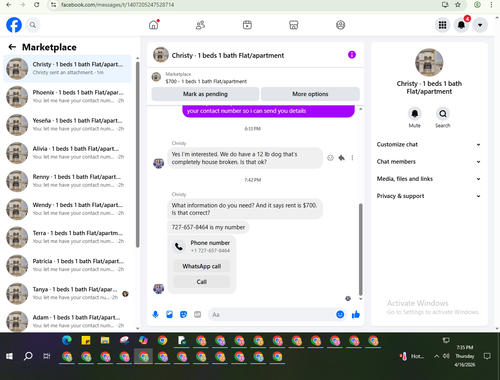The height and width of the screenshot is (380, 500).
Task: Open the emoji picker in message box
Action: pos(340,314)
